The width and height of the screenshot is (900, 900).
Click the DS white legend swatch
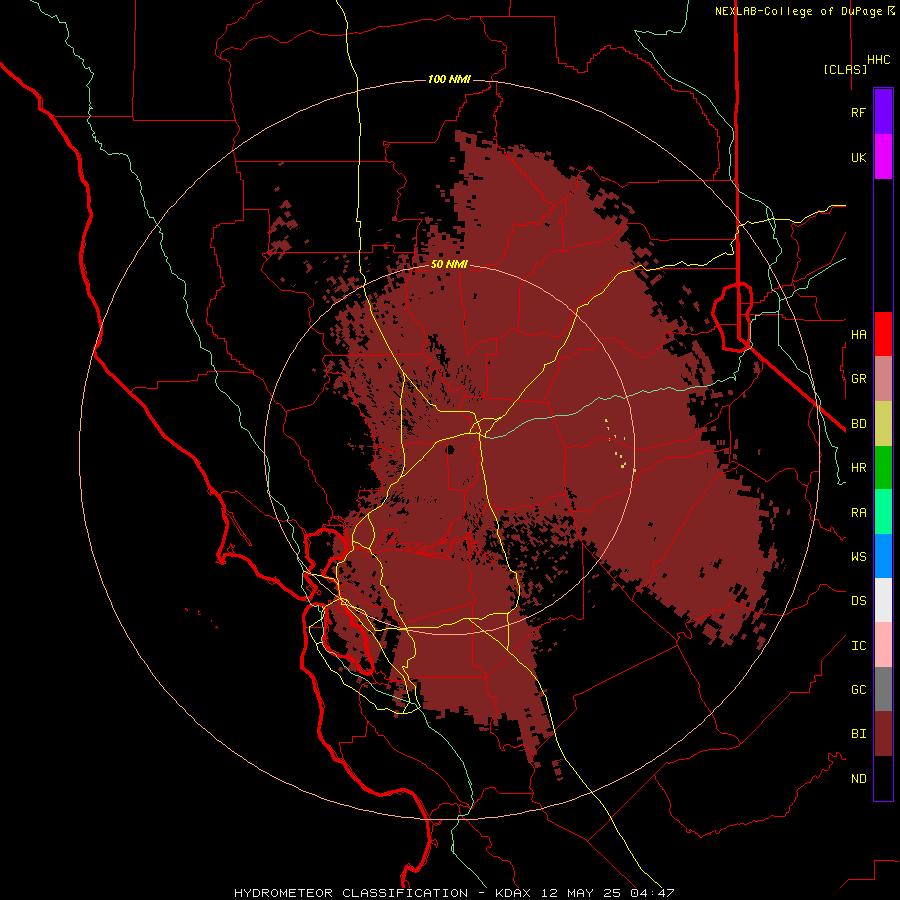coord(883,600)
